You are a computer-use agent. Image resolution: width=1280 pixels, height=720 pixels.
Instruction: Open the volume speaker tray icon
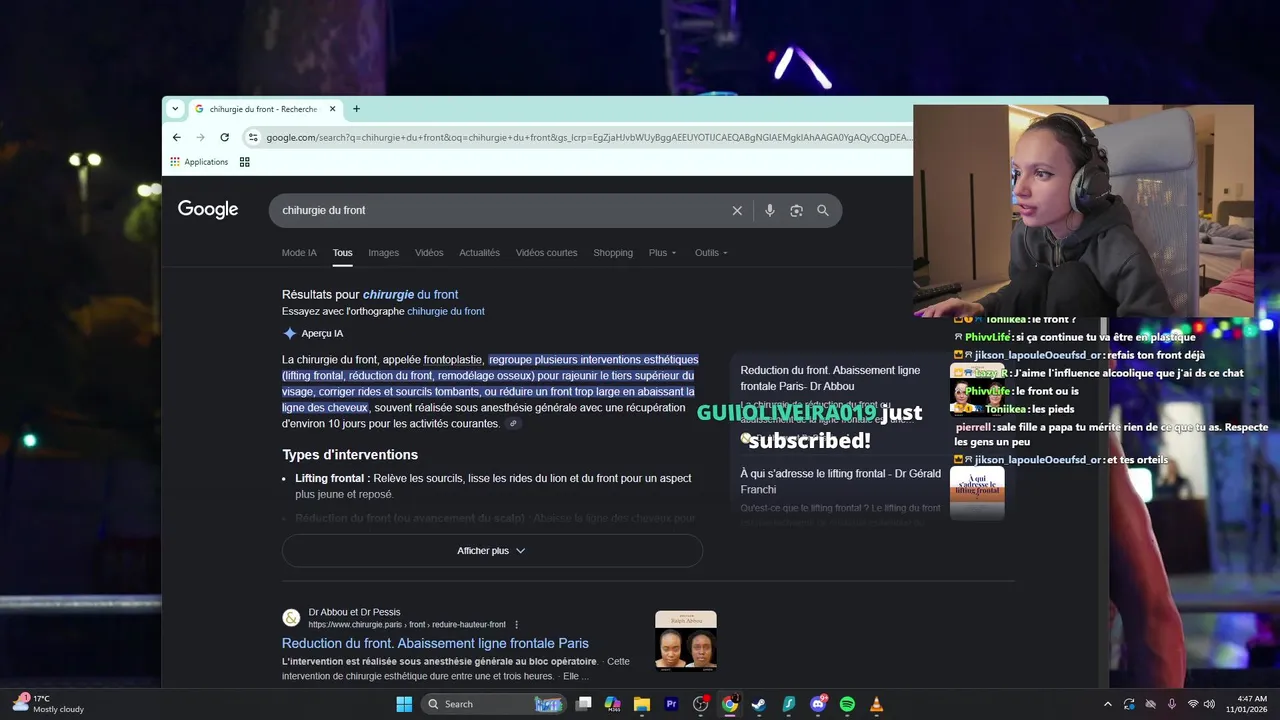pyautogui.click(x=1209, y=704)
